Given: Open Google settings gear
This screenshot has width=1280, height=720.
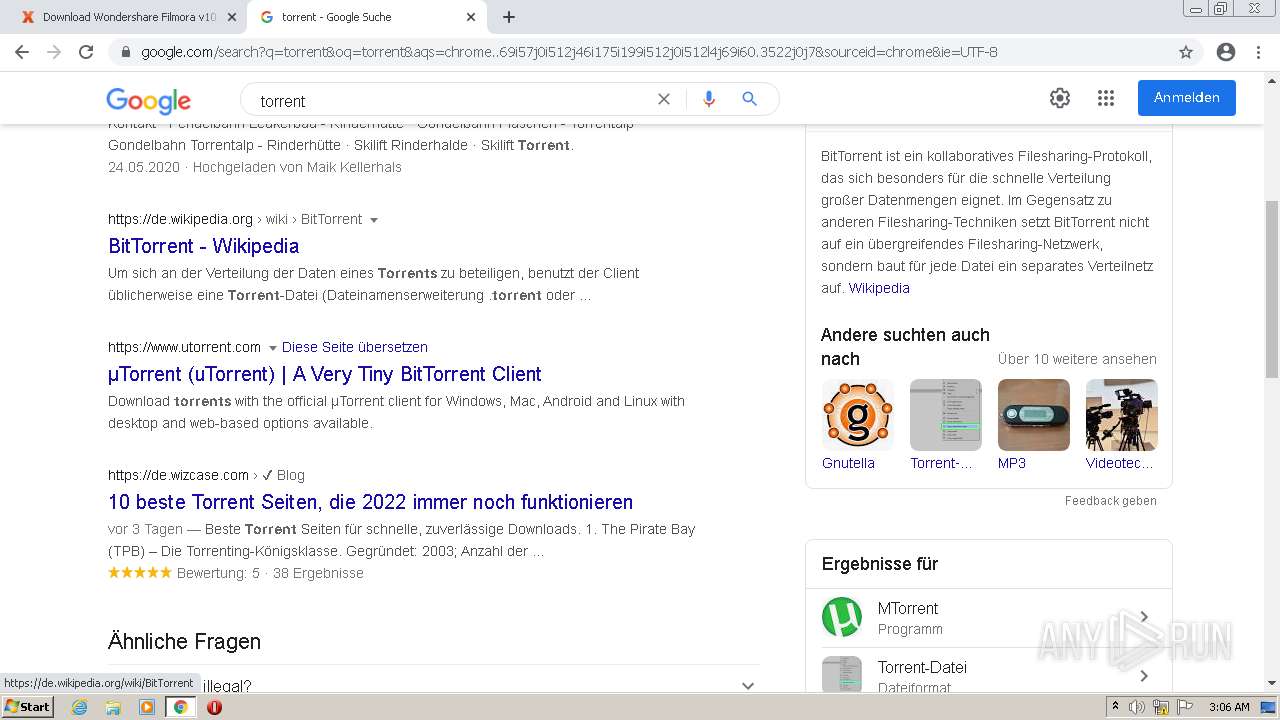Looking at the screenshot, I should (x=1060, y=98).
